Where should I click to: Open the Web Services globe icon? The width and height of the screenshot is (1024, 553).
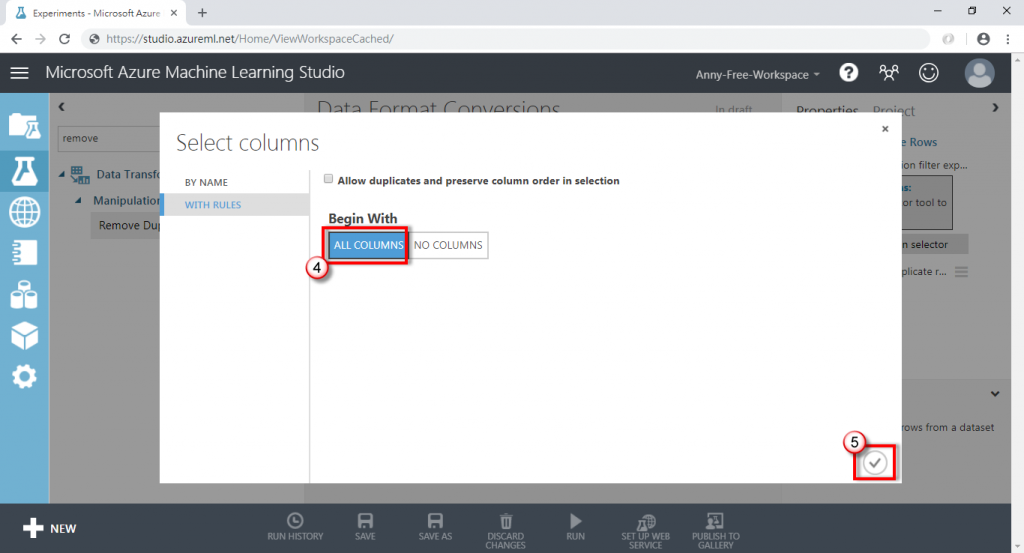(x=24, y=212)
